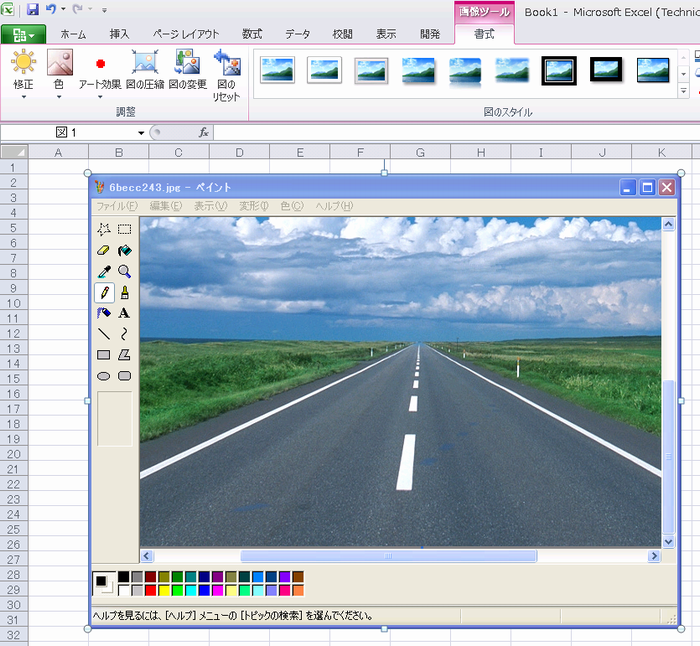Click the 変形(I) menu in the Paint picture
Image resolution: width=700 pixels, height=646 pixels.
254,206
